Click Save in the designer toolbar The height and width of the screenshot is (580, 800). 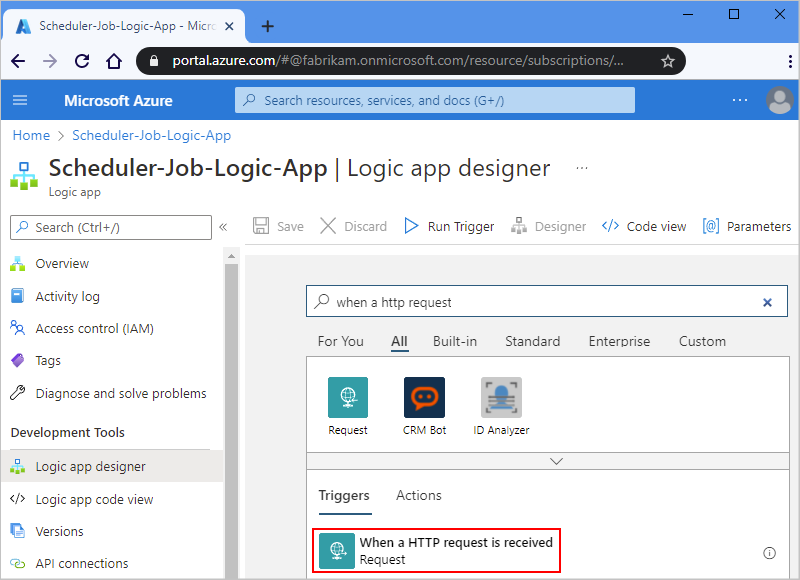[x=279, y=226]
